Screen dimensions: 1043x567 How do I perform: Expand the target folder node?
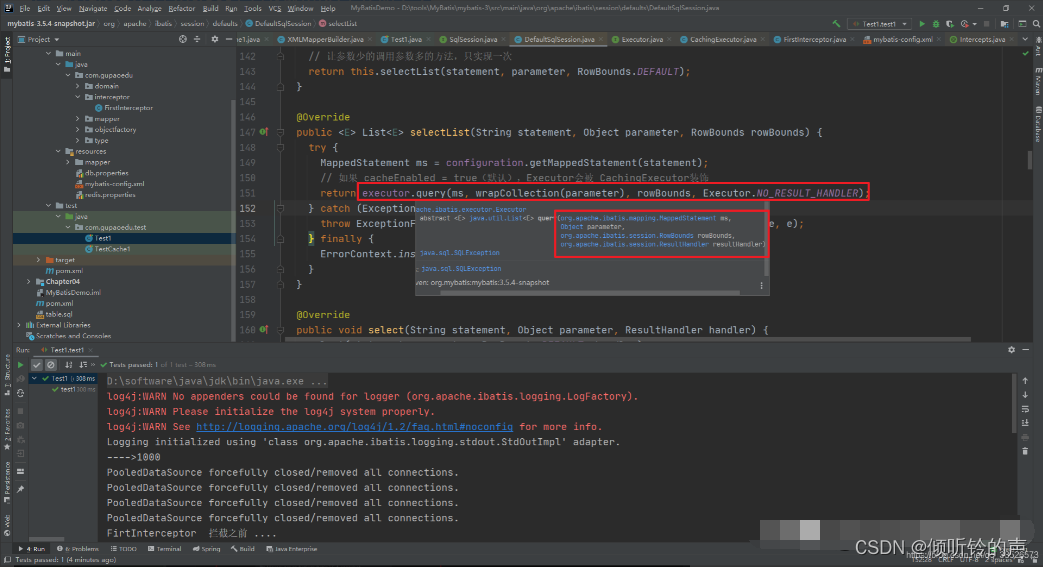click(38, 260)
